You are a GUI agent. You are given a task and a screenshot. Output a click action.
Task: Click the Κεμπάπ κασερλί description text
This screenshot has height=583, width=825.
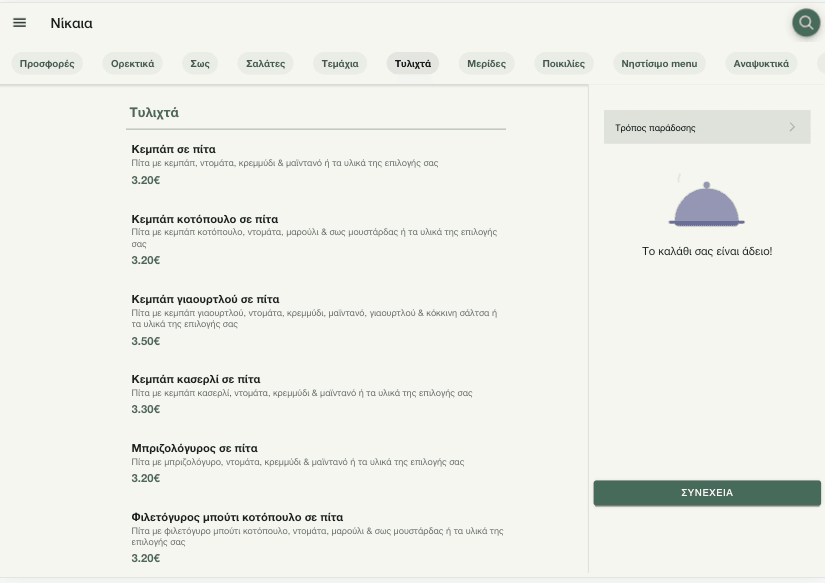tap(302, 393)
